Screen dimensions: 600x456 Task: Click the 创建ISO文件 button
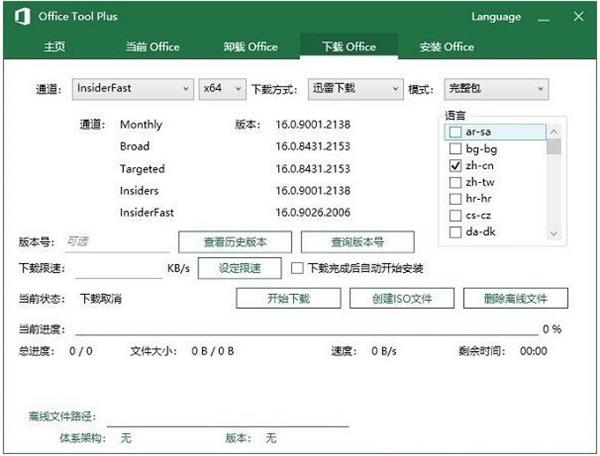(x=402, y=298)
